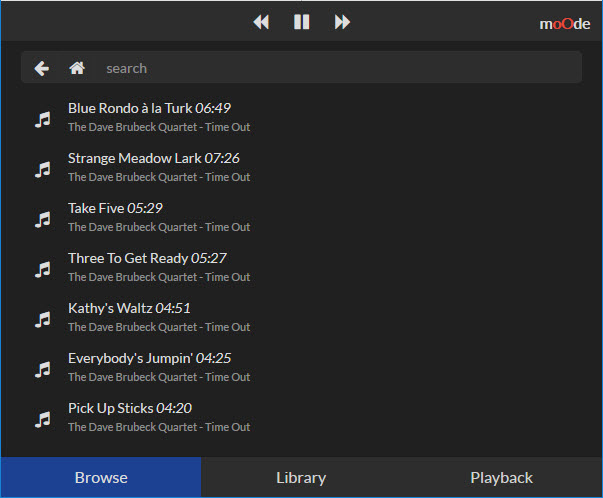
Task: Click artist subtitle under Three To Get Ready
Action: (x=159, y=277)
